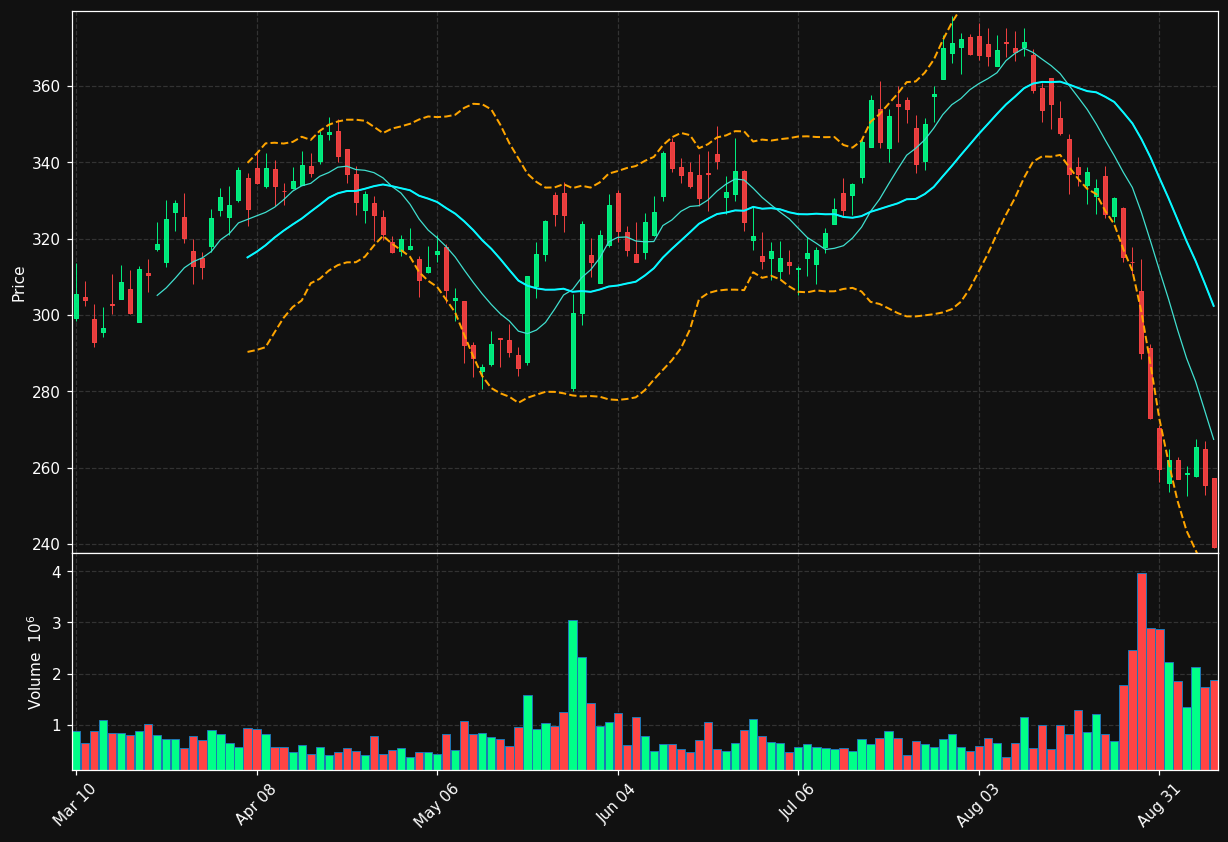Click the 320 price axis label

pyautogui.click(x=47, y=240)
